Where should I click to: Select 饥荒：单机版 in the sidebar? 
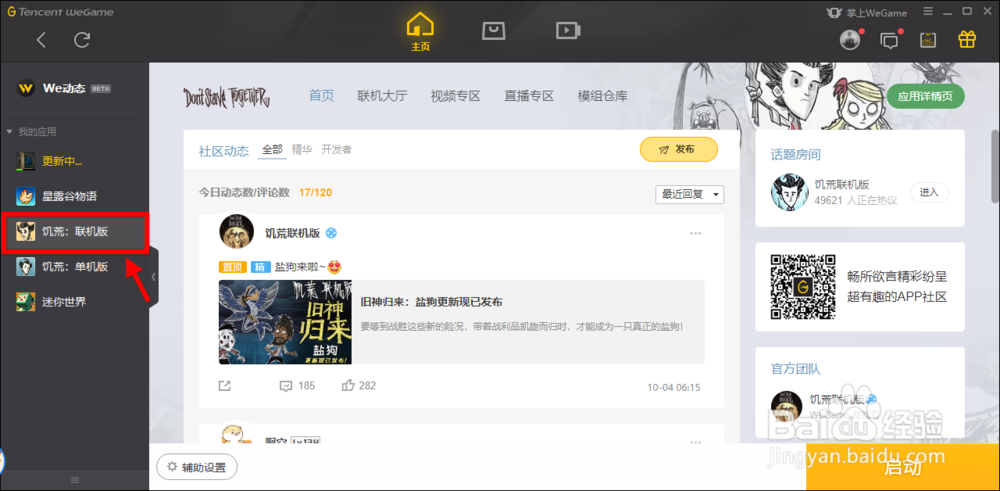pos(74,267)
